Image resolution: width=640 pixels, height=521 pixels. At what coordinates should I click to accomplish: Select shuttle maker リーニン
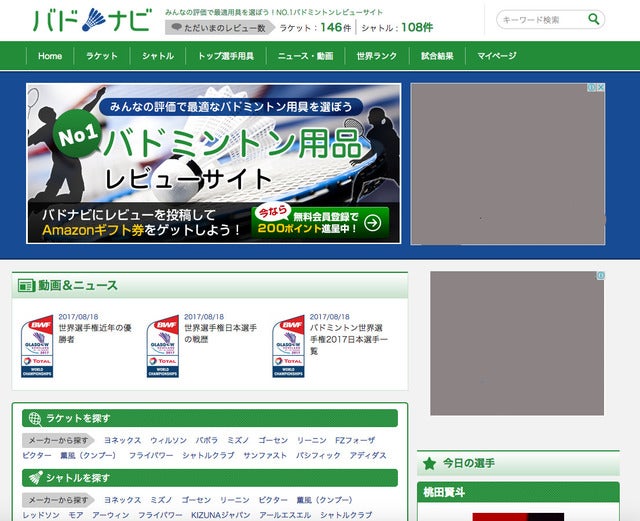(x=235, y=500)
